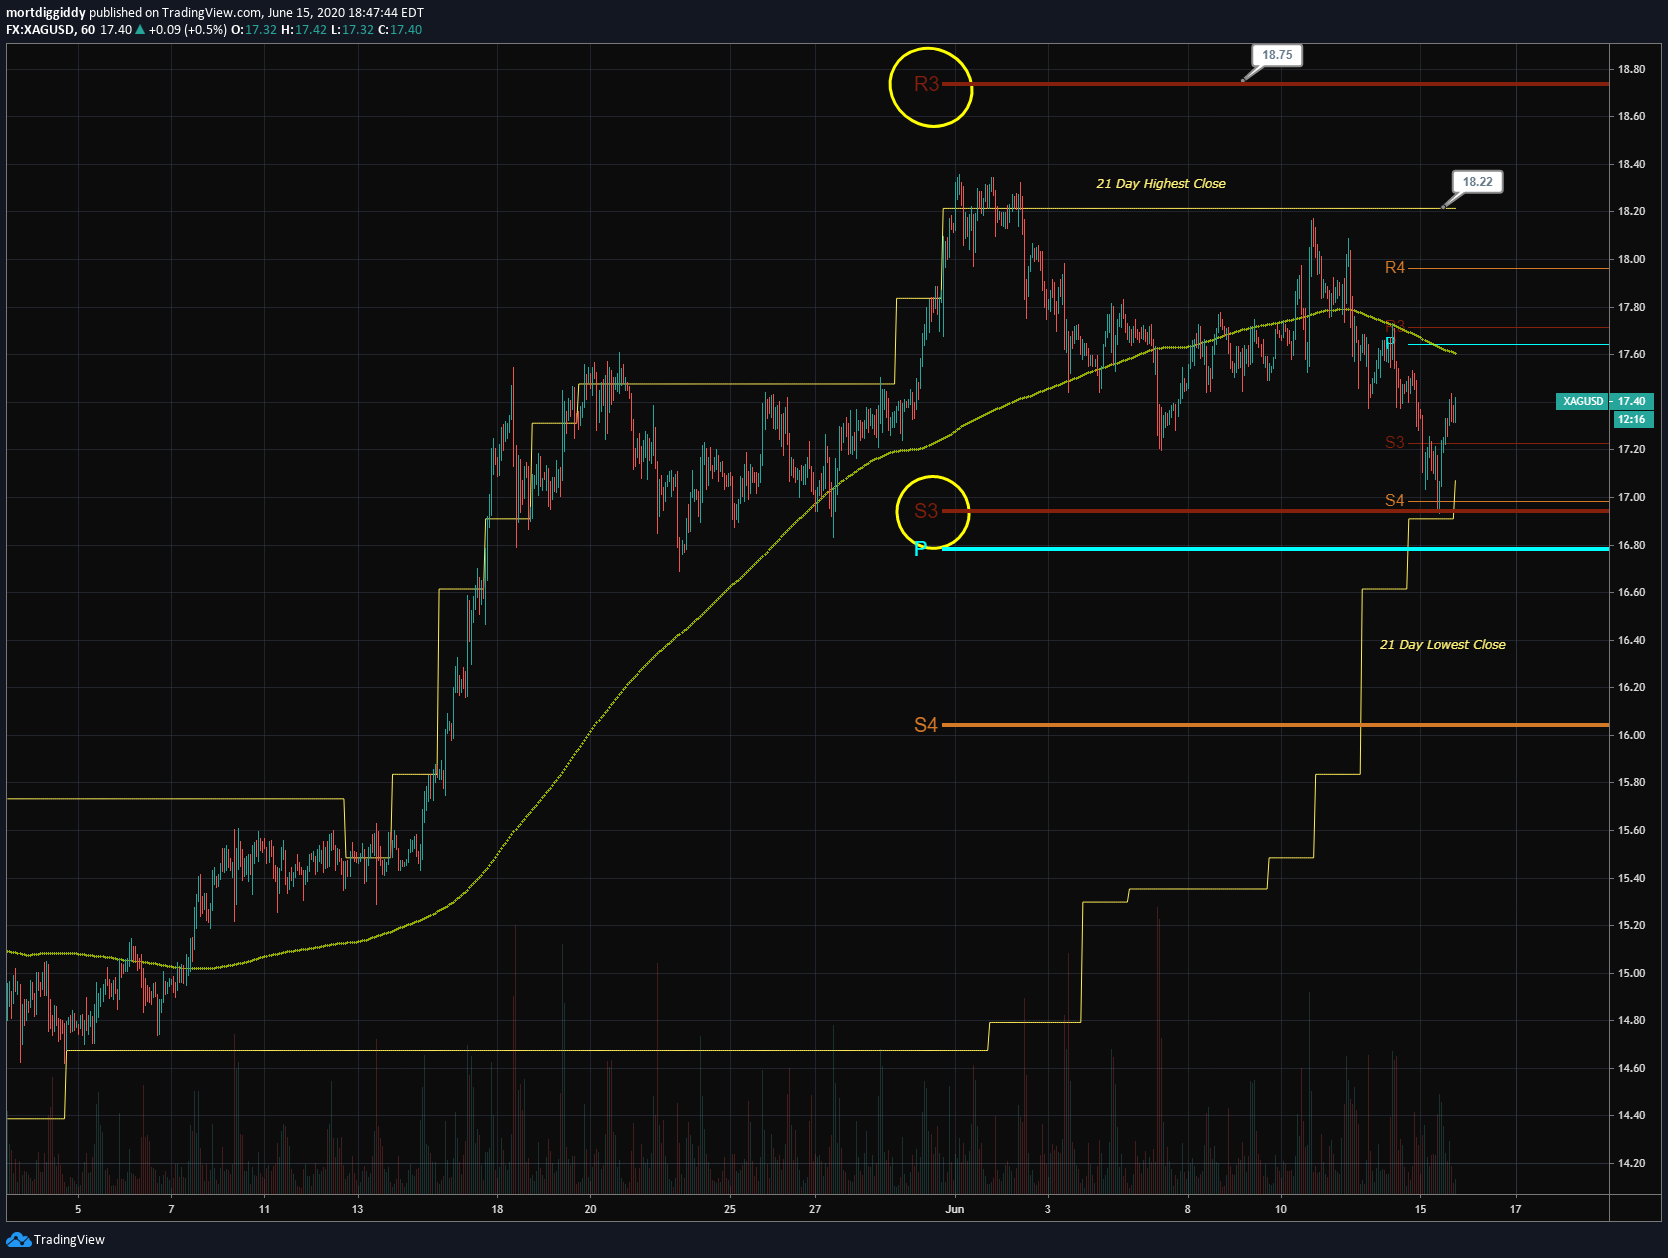Click the mortdiggiddy author name

(x=46, y=13)
